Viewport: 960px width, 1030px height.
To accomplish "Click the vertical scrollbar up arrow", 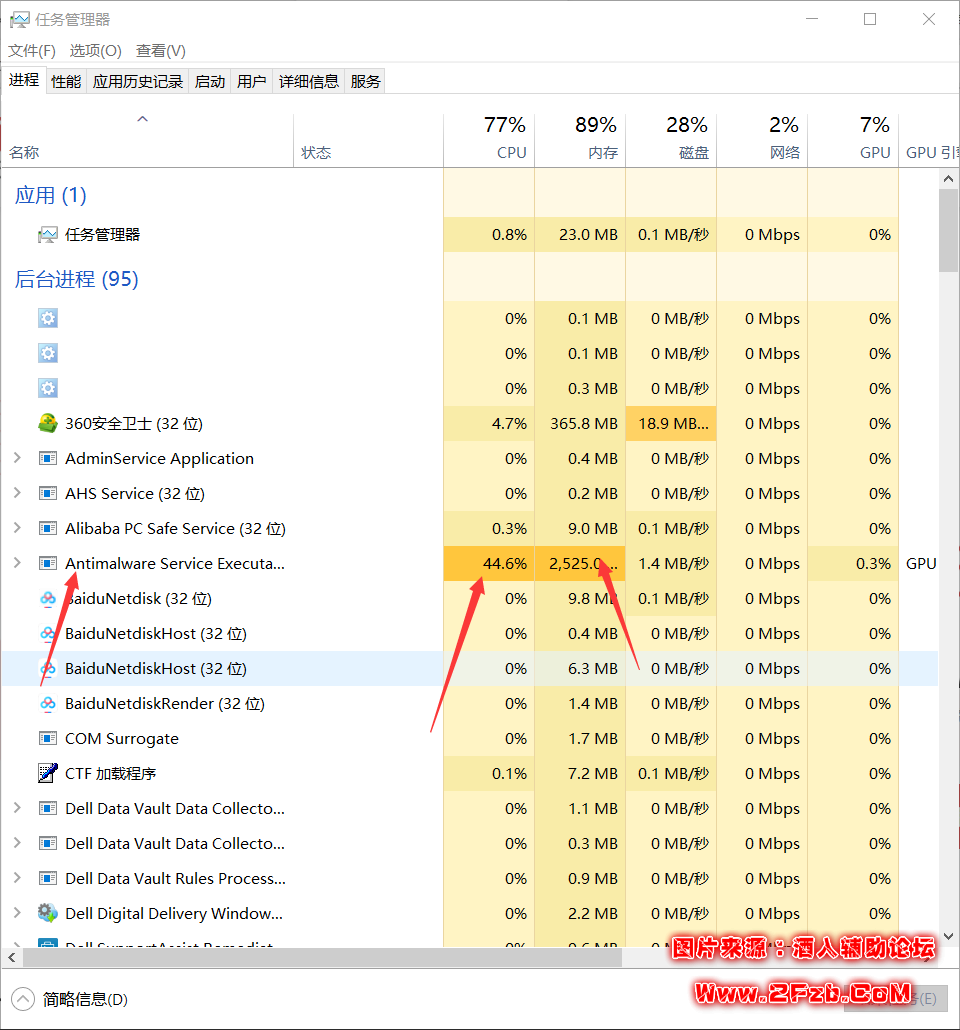I will [948, 179].
